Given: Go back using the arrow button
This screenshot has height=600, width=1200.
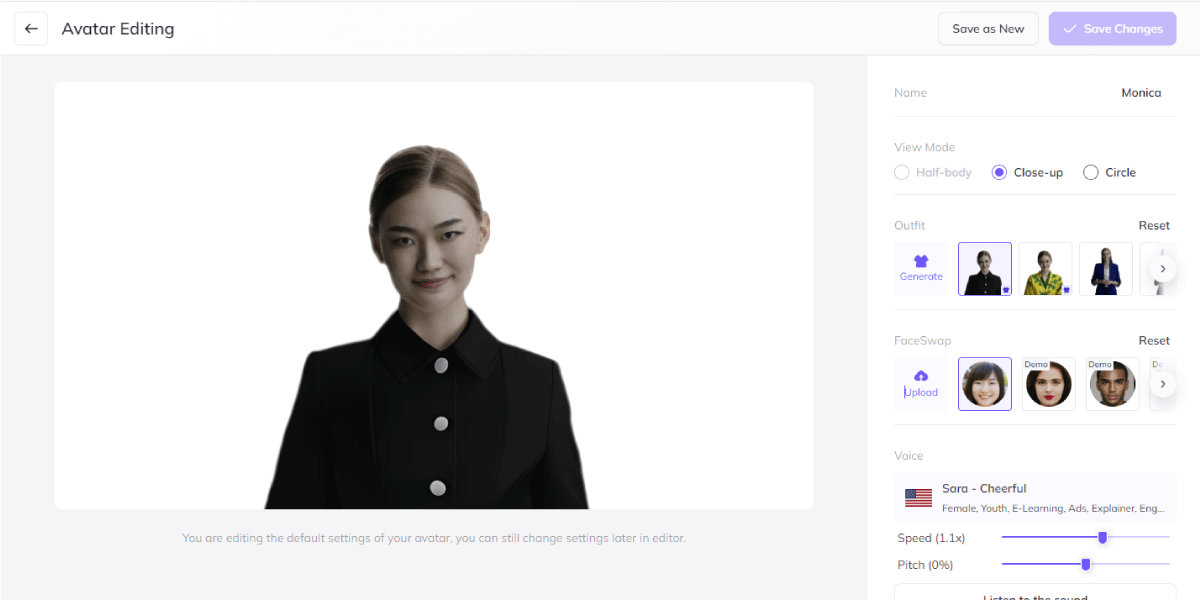Looking at the screenshot, I should (31, 29).
